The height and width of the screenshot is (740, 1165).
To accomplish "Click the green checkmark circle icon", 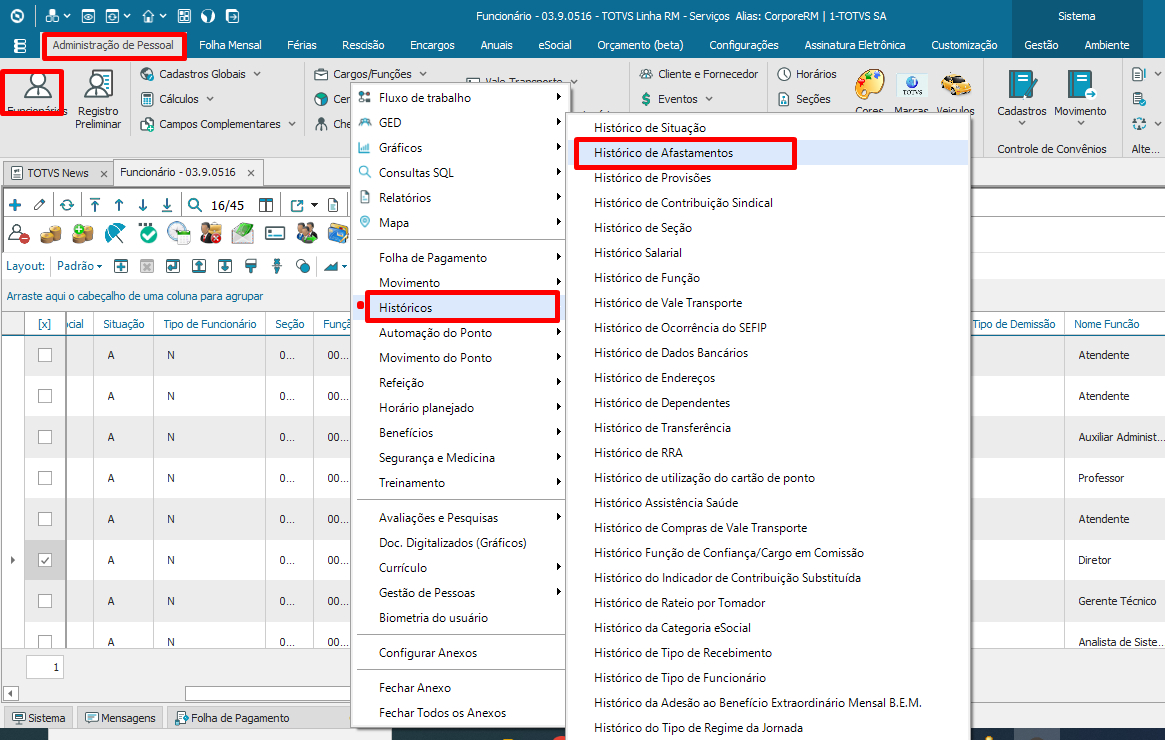I will pos(148,234).
